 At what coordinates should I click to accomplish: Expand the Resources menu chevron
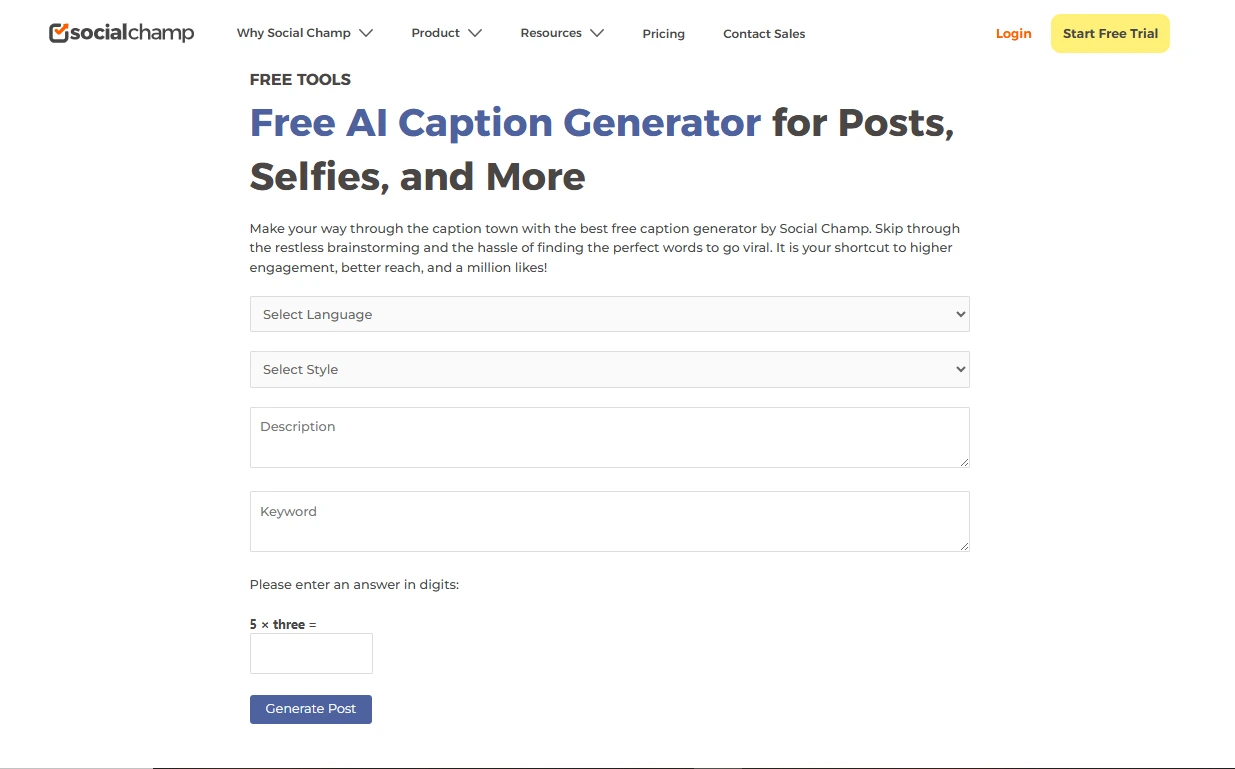pos(597,33)
